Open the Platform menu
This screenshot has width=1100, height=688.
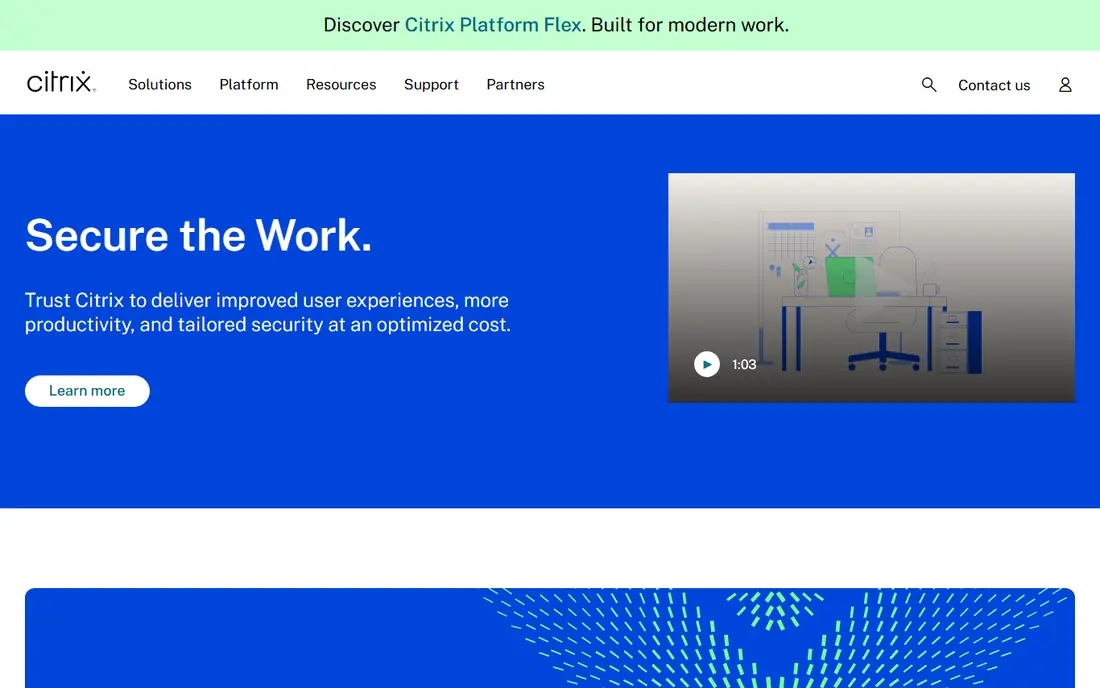(x=249, y=84)
